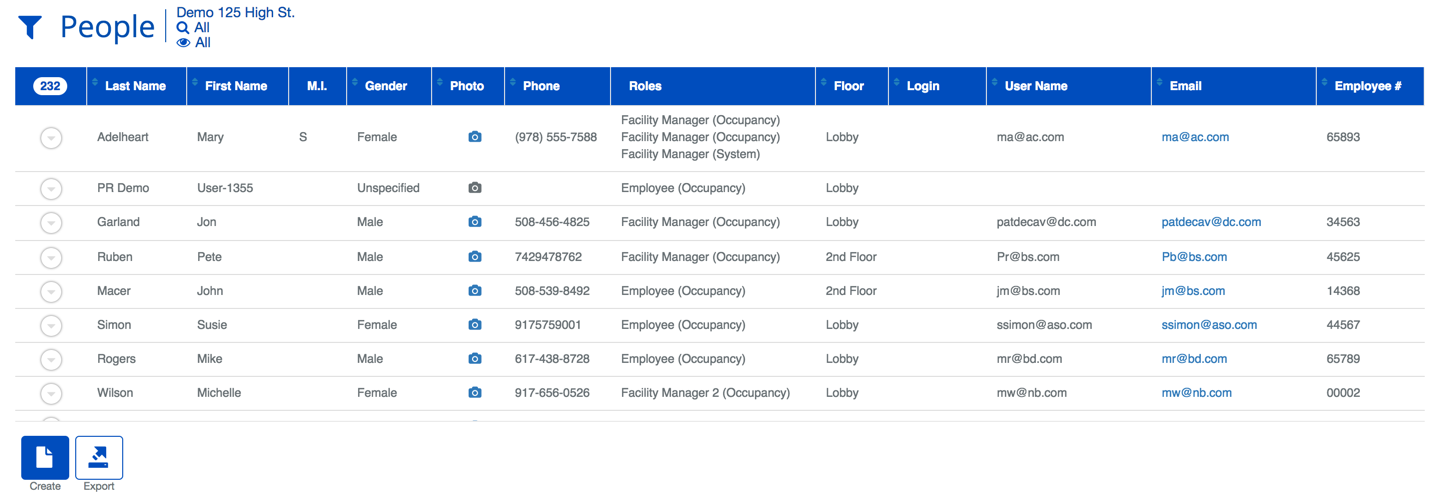
Task: Expand row menu for Simon
Action: [51, 326]
